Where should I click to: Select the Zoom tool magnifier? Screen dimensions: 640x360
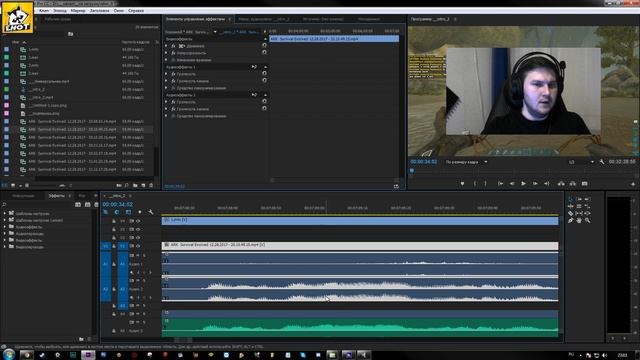[x=587, y=220]
